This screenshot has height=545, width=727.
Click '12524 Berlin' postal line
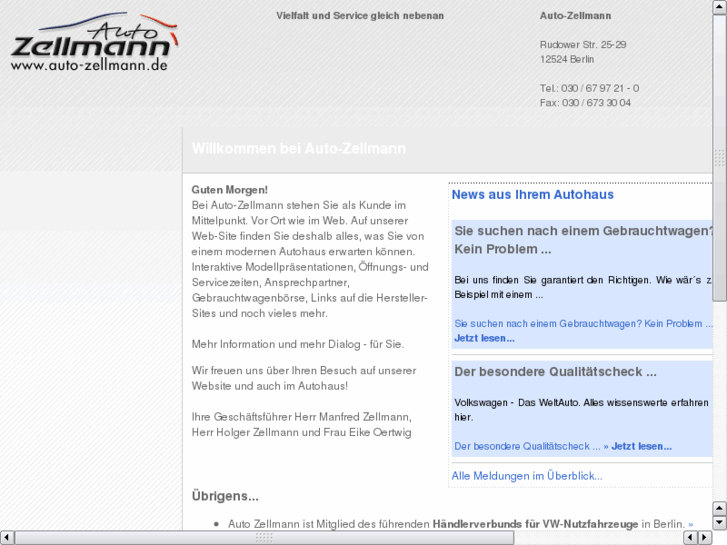pos(566,59)
